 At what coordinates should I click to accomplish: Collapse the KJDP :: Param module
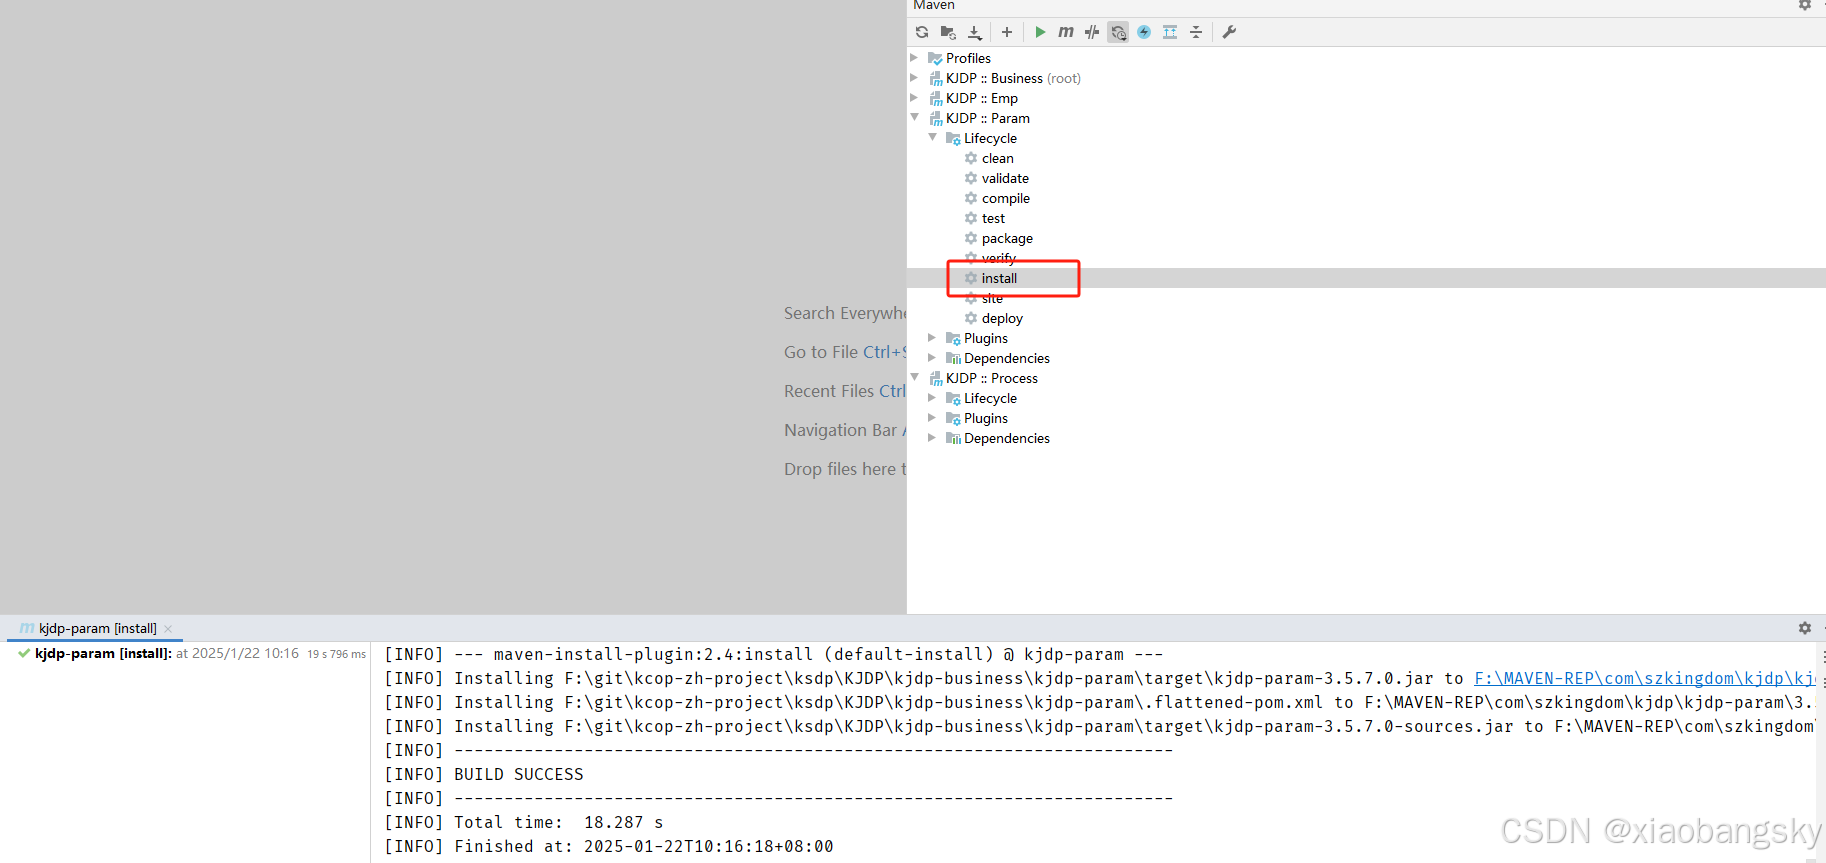tap(914, 118)
